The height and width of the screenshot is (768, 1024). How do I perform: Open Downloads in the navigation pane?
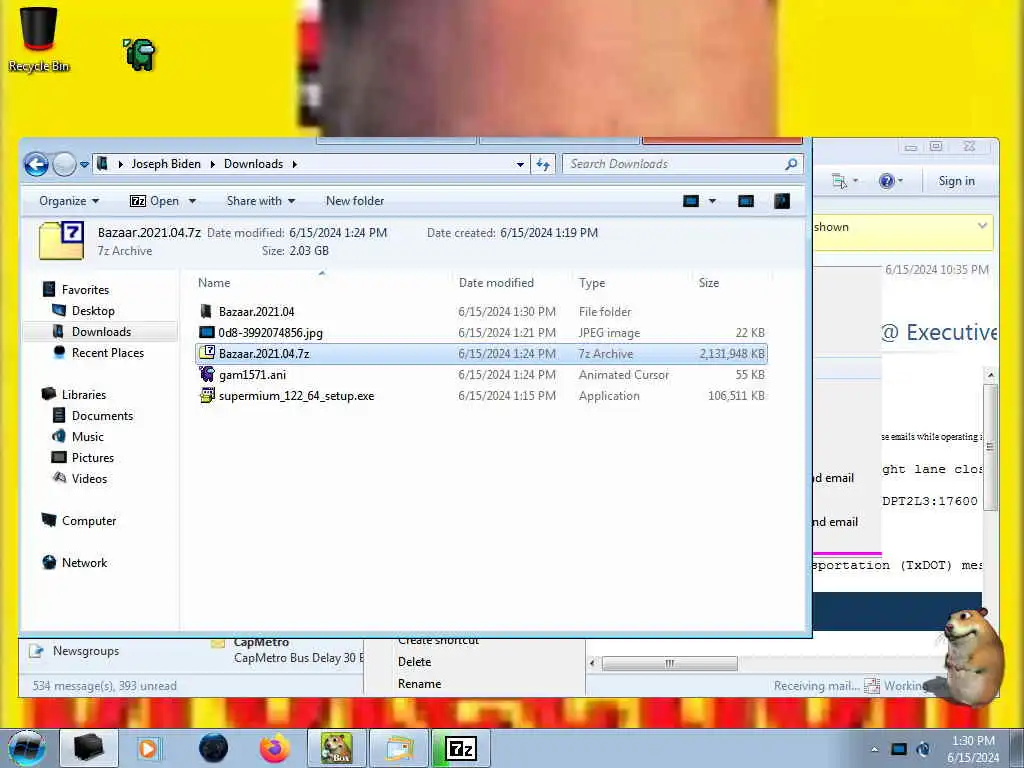[101, 332]
